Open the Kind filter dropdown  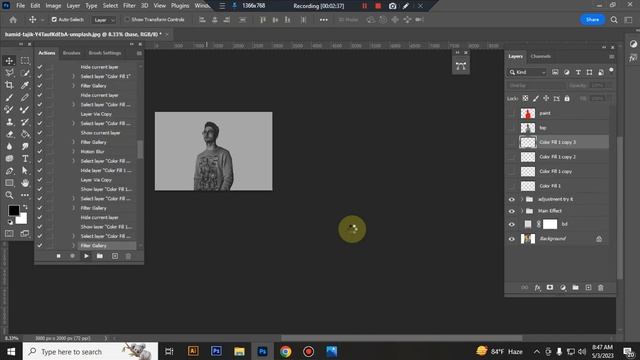527,72
